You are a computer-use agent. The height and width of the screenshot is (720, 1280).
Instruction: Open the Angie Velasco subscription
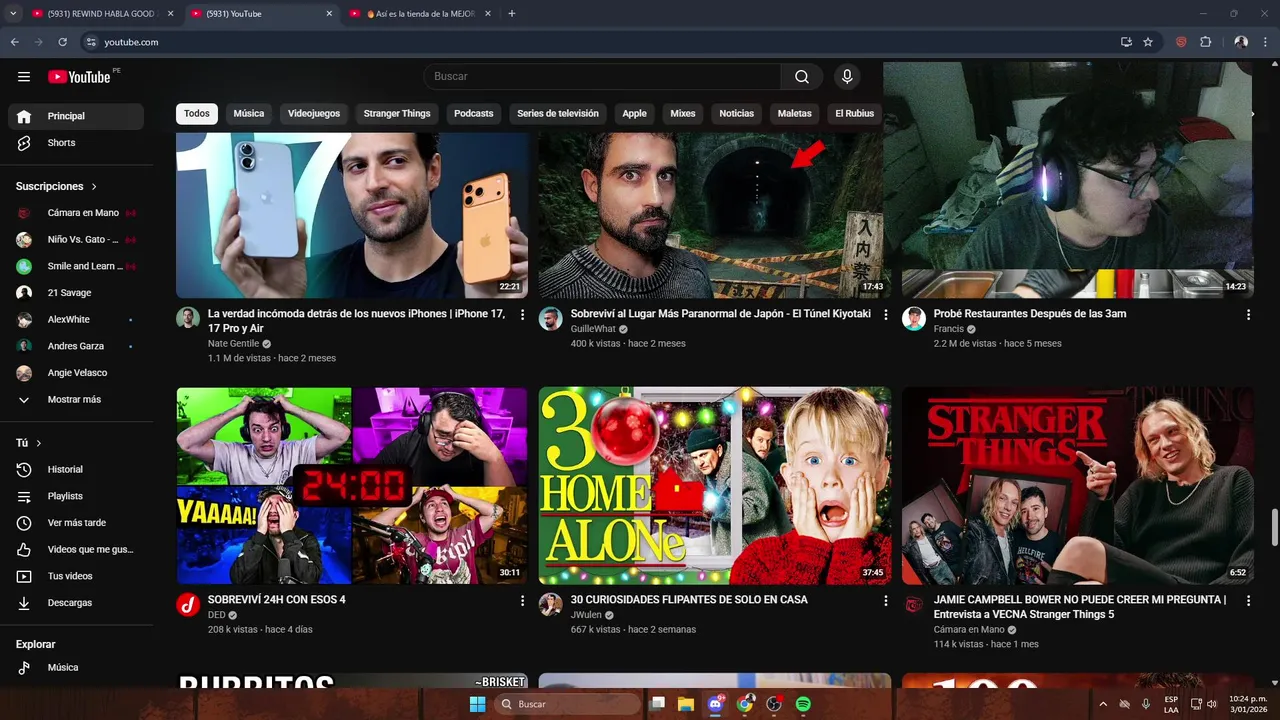coord(76,373)
